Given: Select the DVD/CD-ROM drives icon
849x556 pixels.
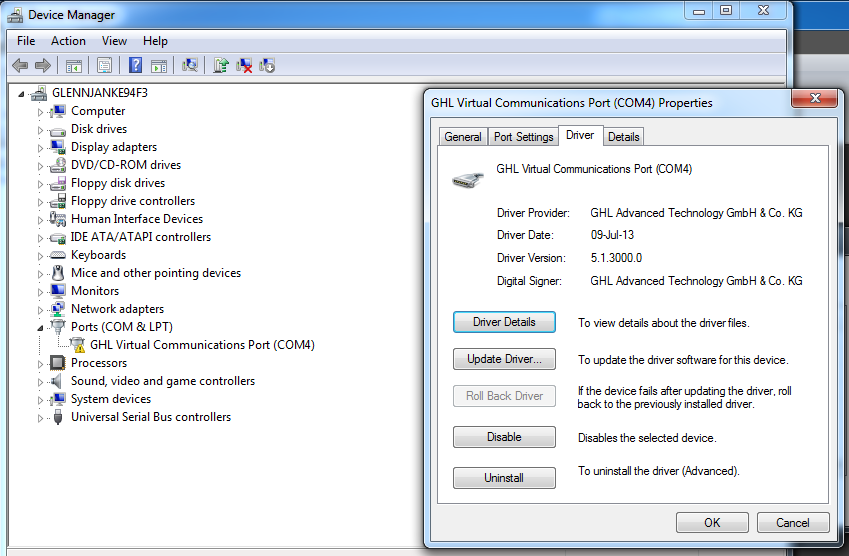Looking at the screenshot, I should click(x=57, y=165).
